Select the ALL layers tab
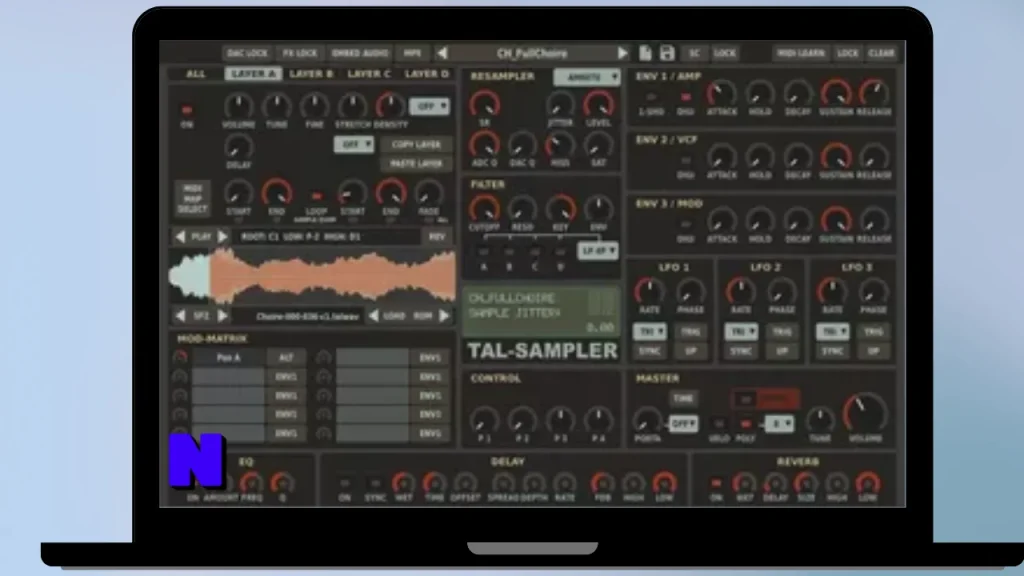This screenshot has width=1024, height=576. click(x=195, y=74)
